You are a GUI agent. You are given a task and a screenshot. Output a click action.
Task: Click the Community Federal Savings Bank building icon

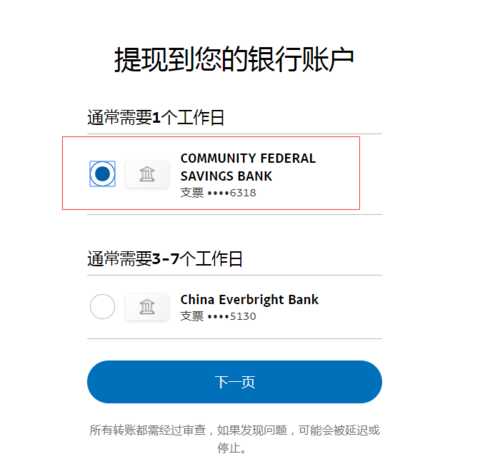point(147,174)
